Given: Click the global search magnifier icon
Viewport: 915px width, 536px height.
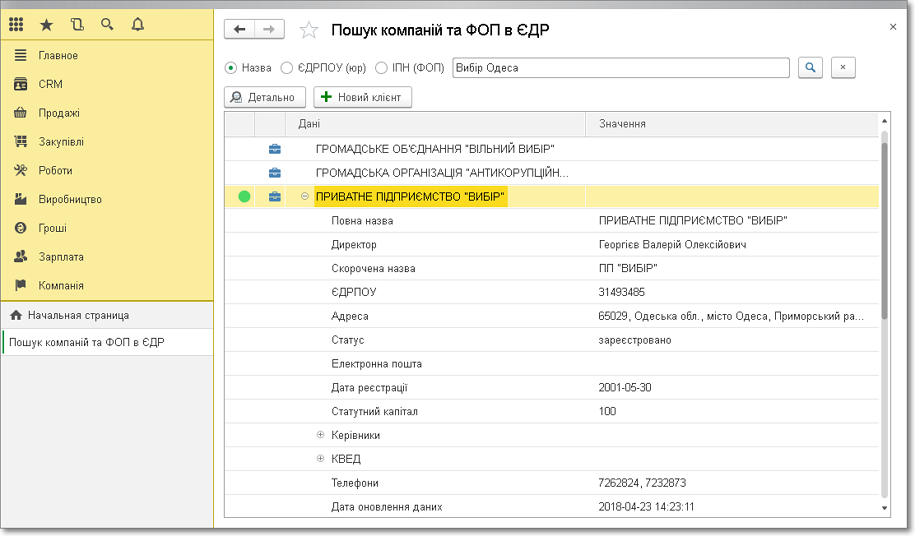Looking at the screenshot, I should coord(107,25).
